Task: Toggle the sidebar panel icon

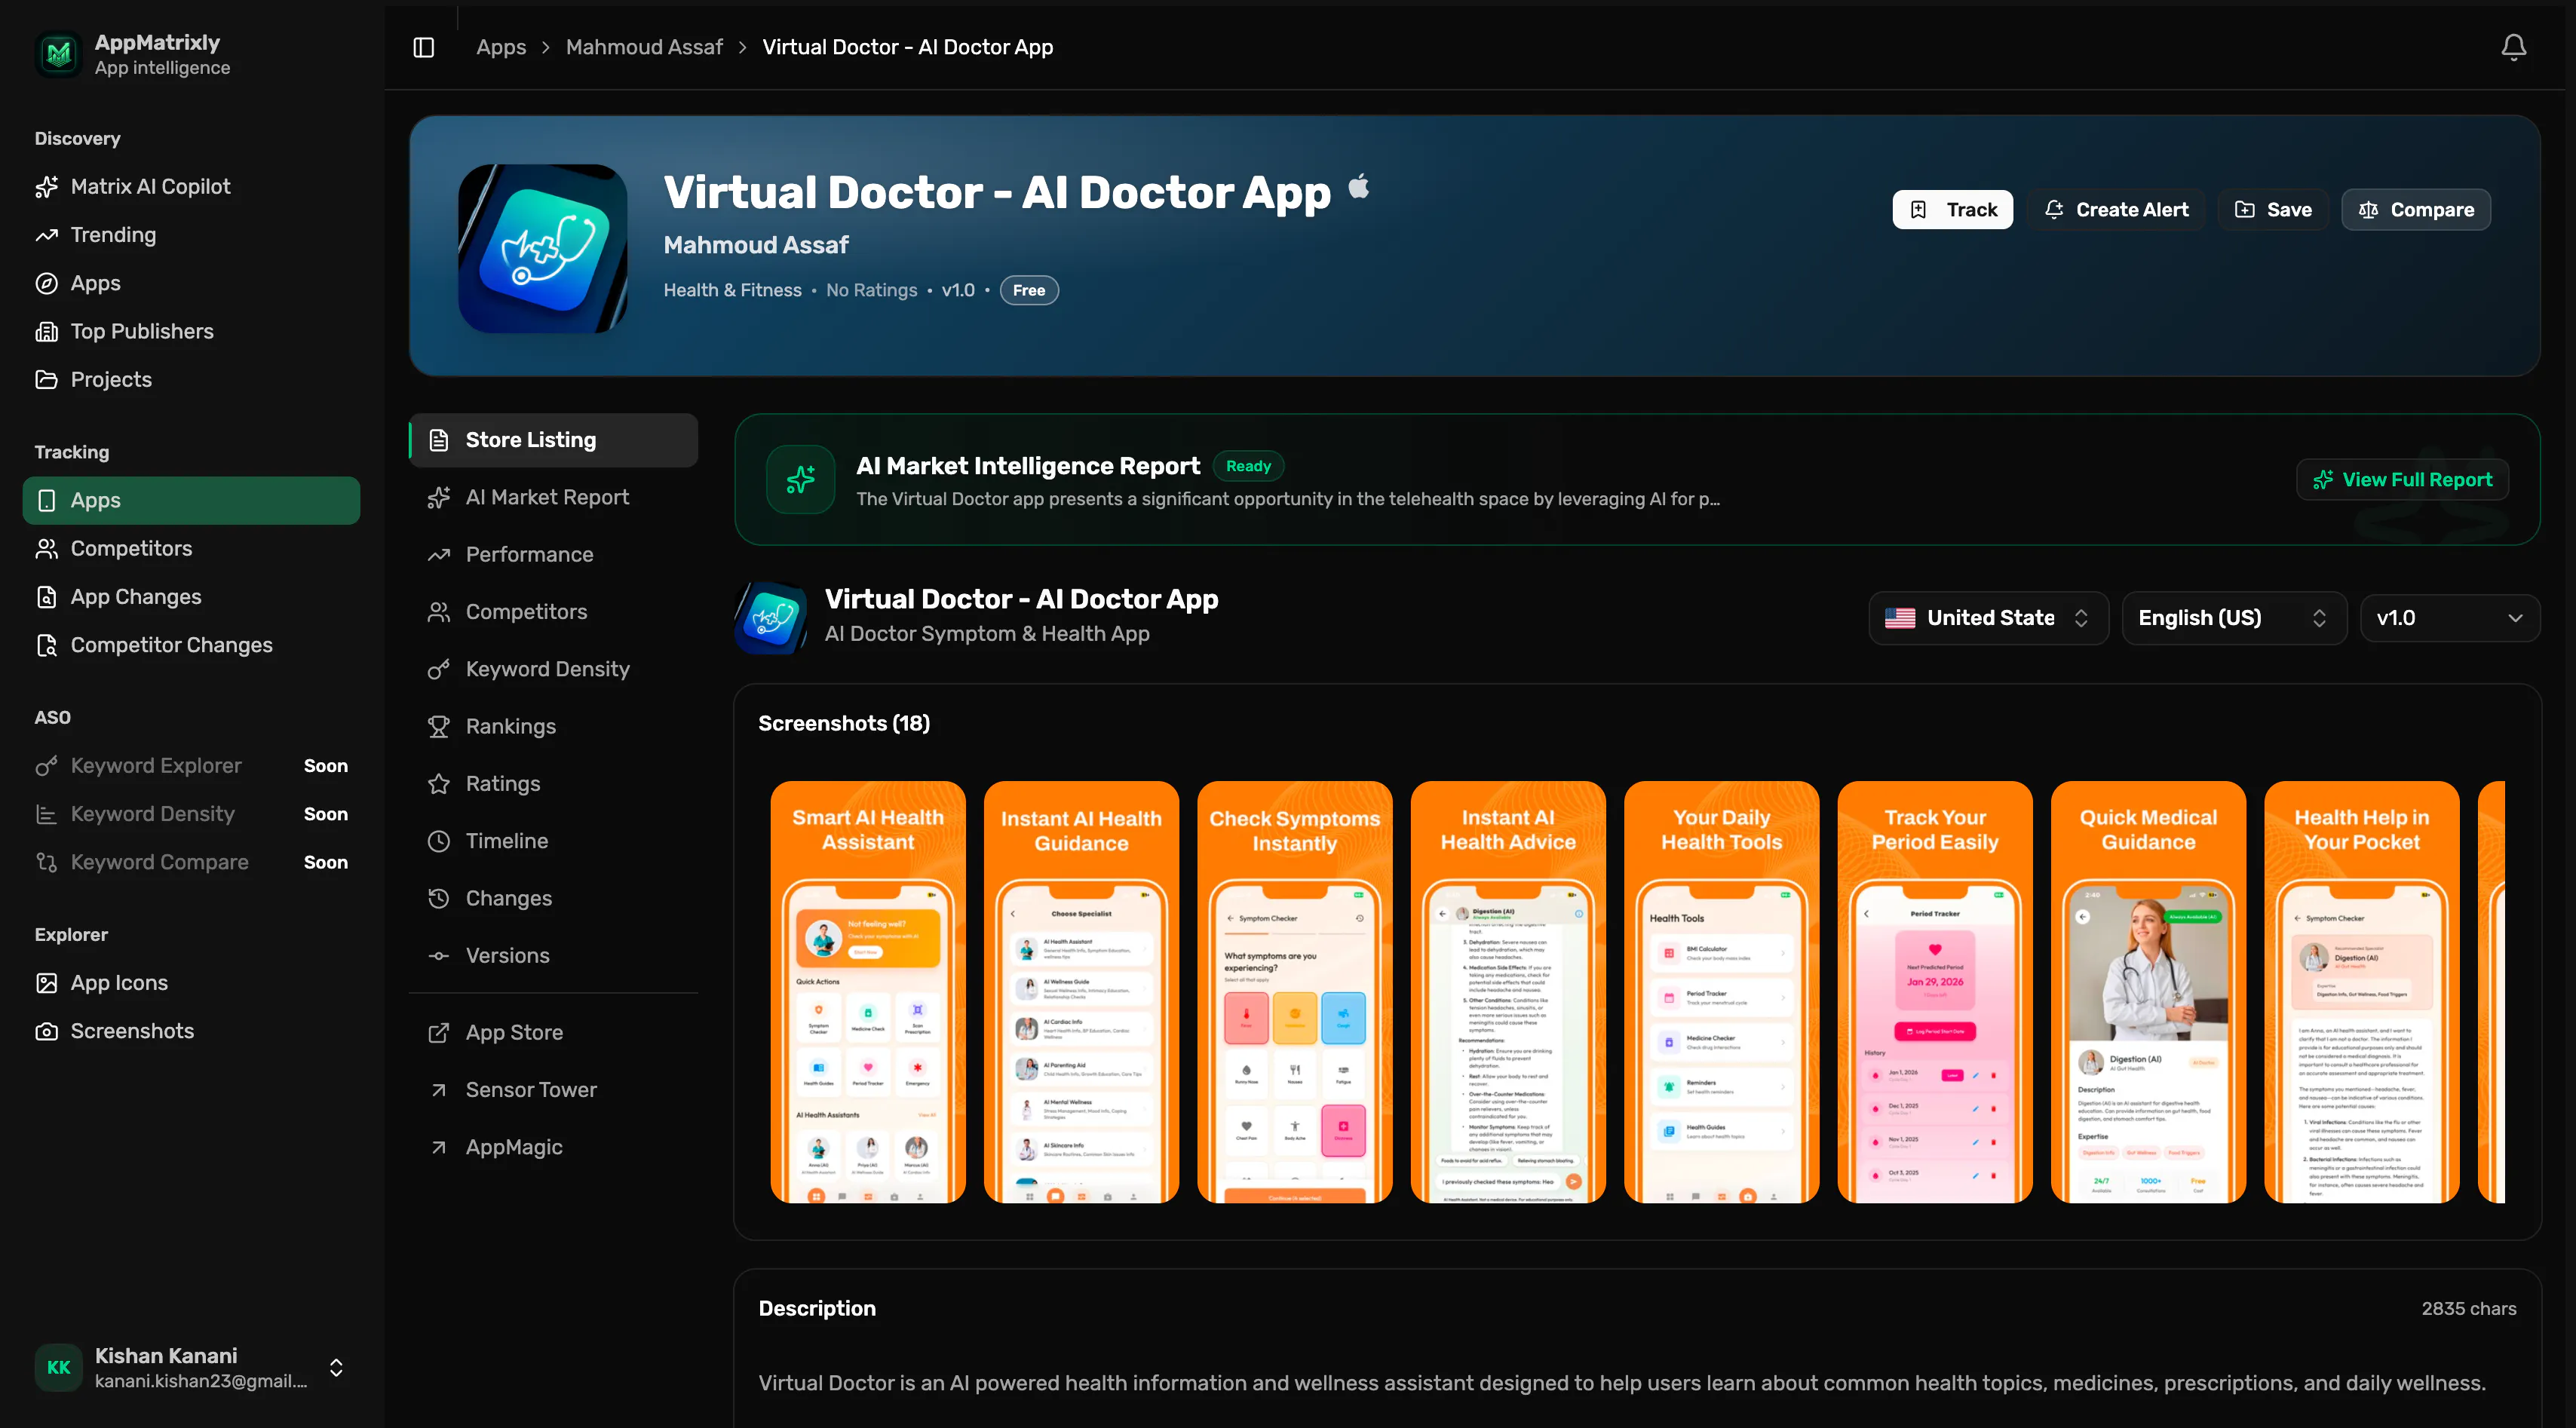Action: point(424,47)
